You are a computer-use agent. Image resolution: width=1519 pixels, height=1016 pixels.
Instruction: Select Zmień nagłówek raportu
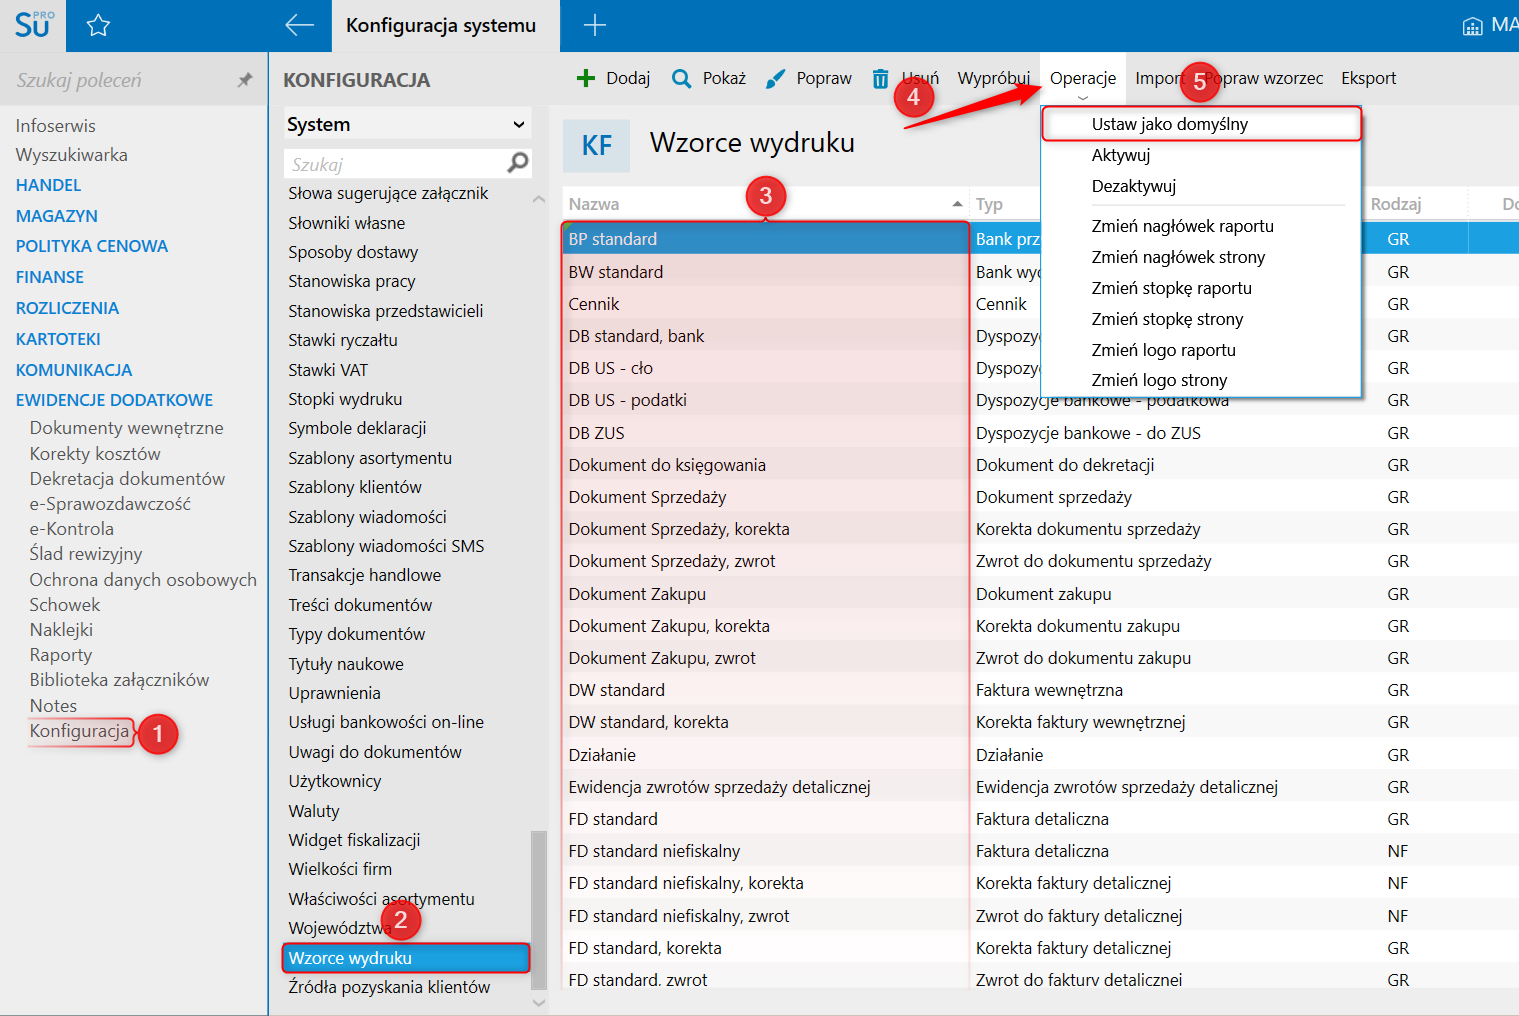pyautogui.click(x=1202, y=226)
